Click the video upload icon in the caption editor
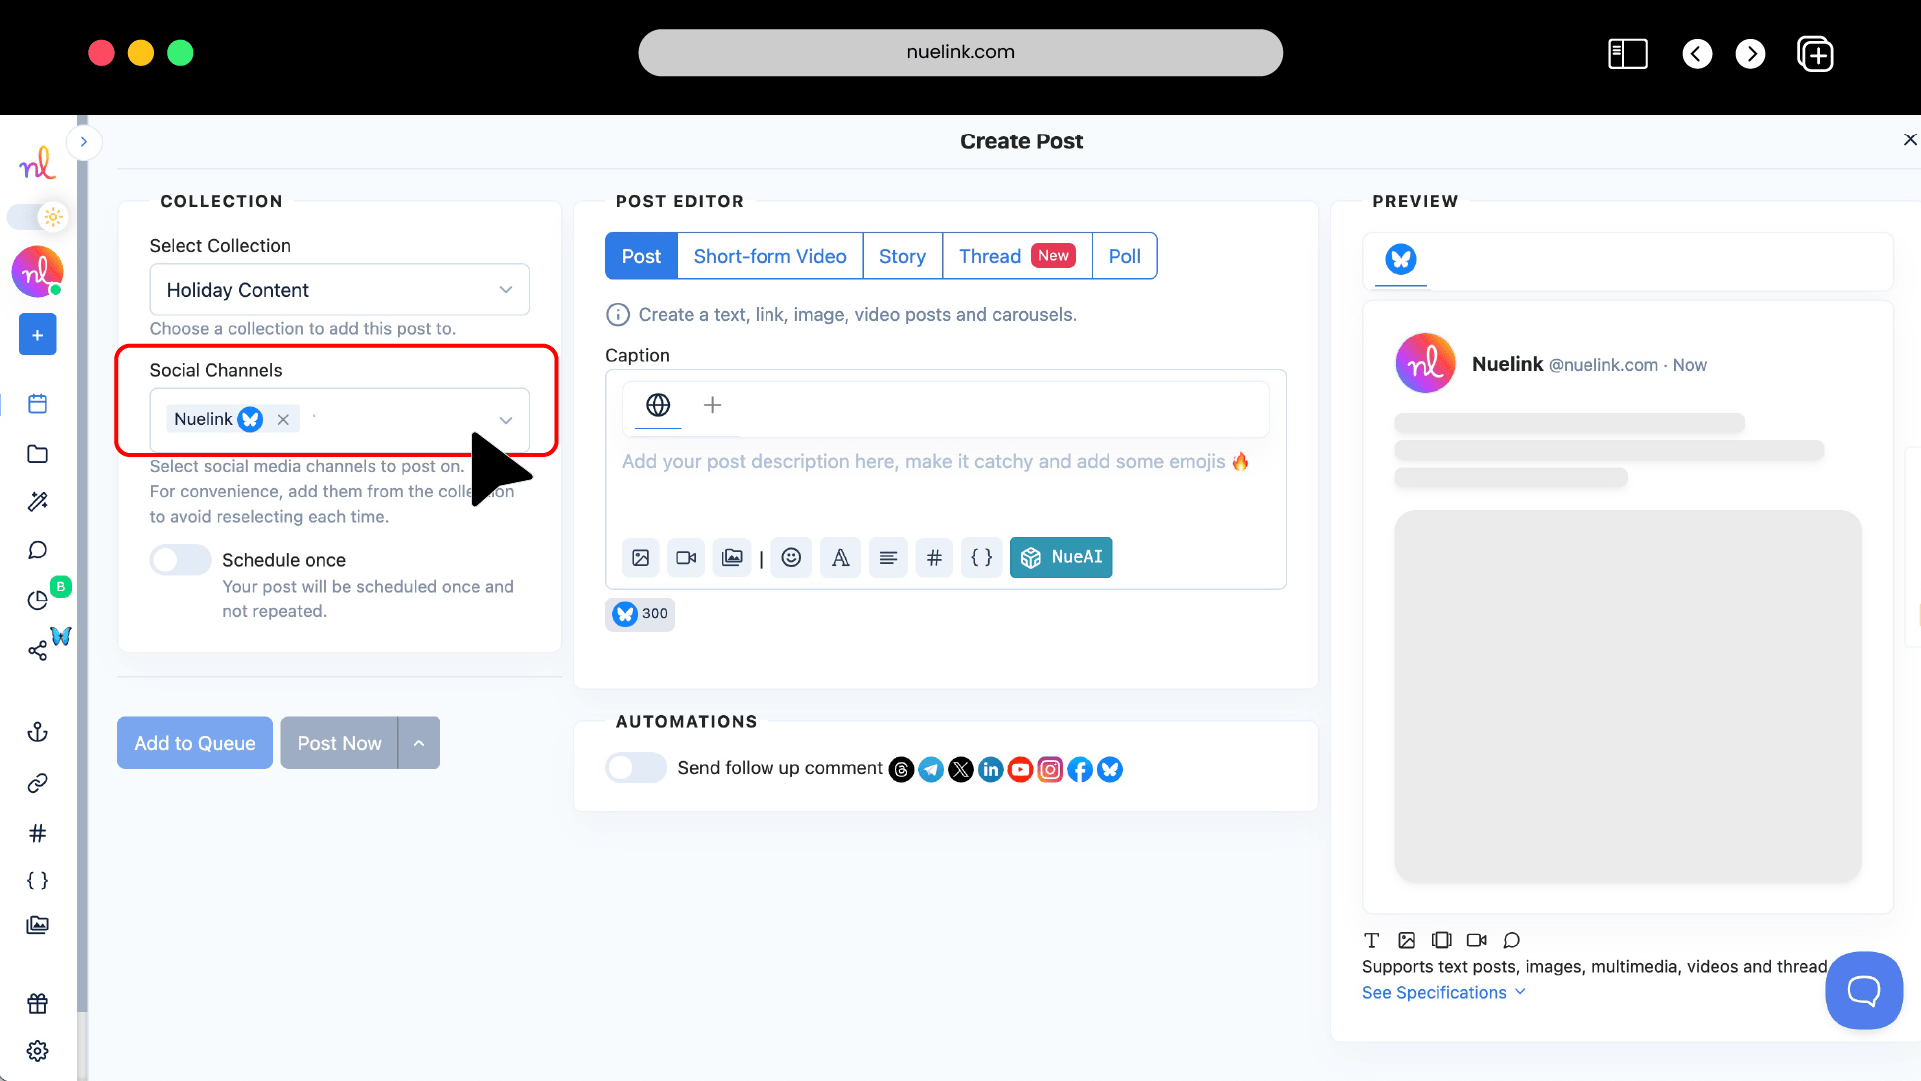This screenshot has width=1921, height=1081. pyautogui.click(x=686, y=557)
